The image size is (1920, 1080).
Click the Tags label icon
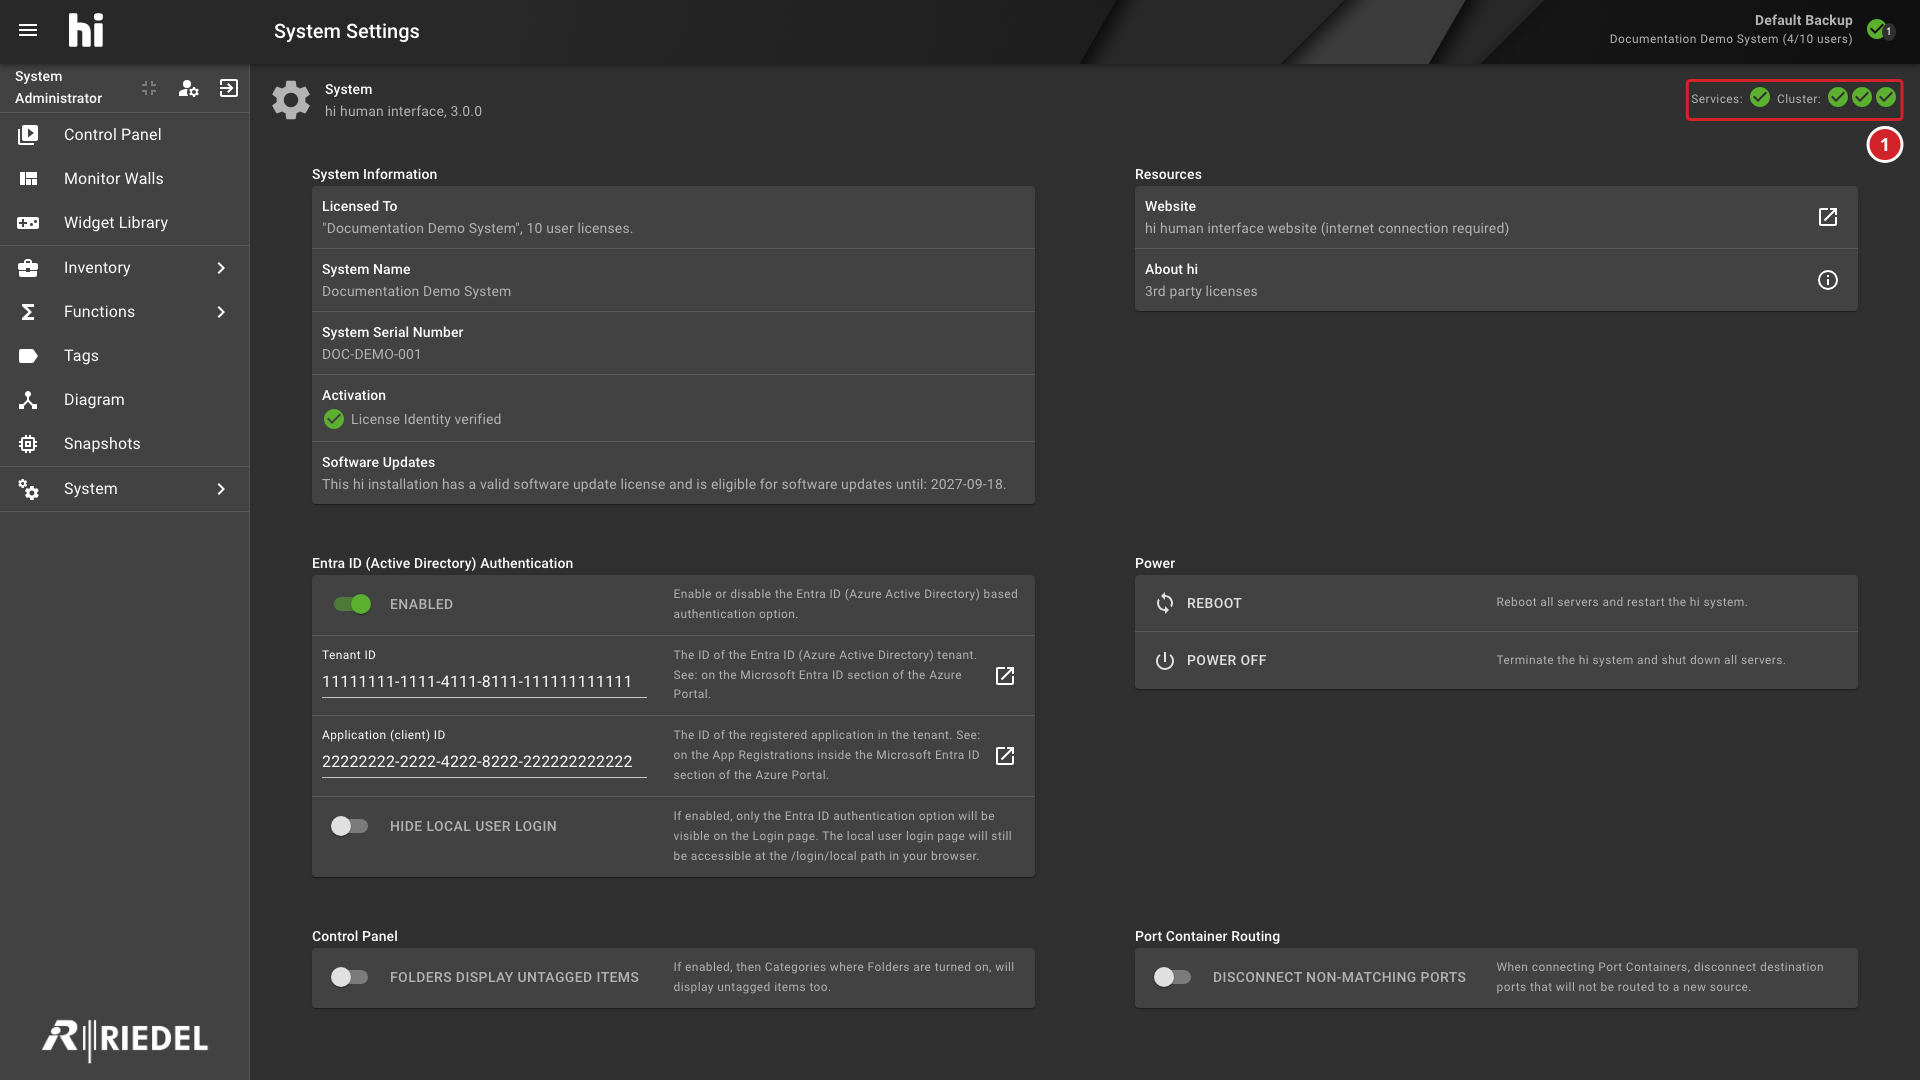point(28,355)
